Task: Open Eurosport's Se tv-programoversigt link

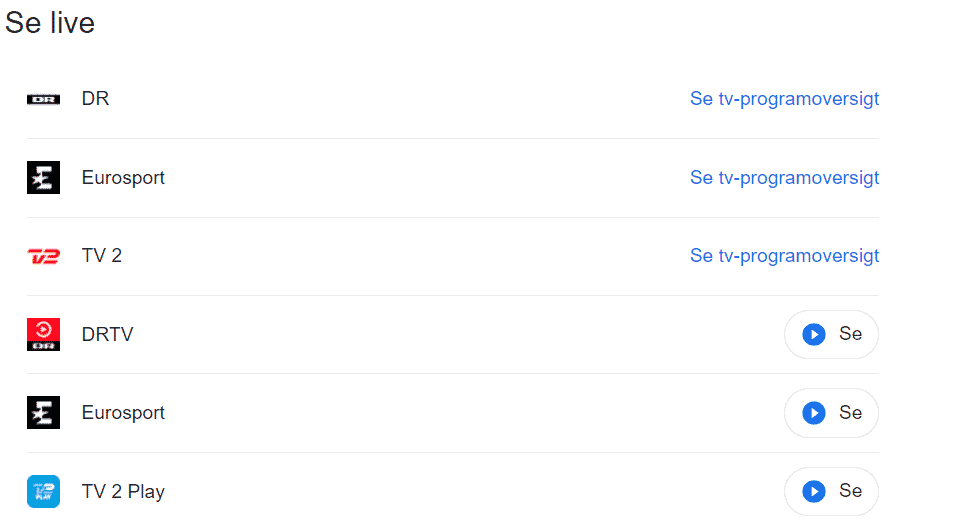Action: click(x=784, y=178)
